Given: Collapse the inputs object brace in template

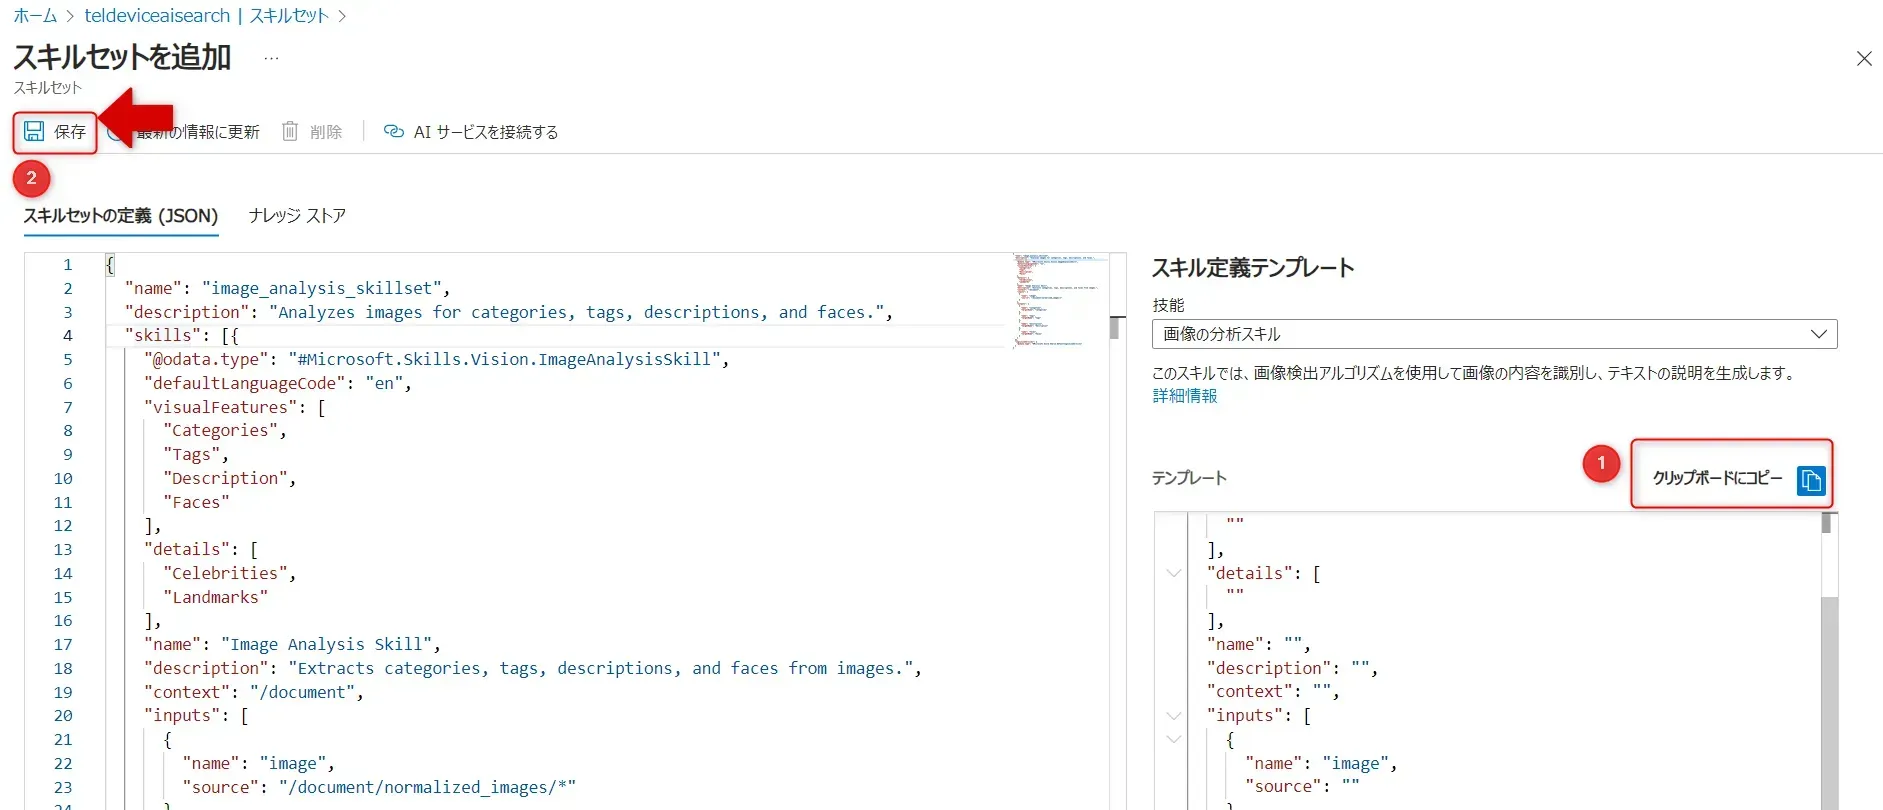Looking at the screenshot, I should (x=1174, y=740).
